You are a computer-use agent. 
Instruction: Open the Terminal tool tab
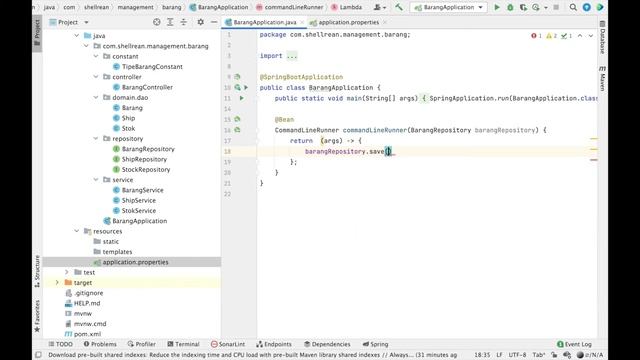coord(183,344)
